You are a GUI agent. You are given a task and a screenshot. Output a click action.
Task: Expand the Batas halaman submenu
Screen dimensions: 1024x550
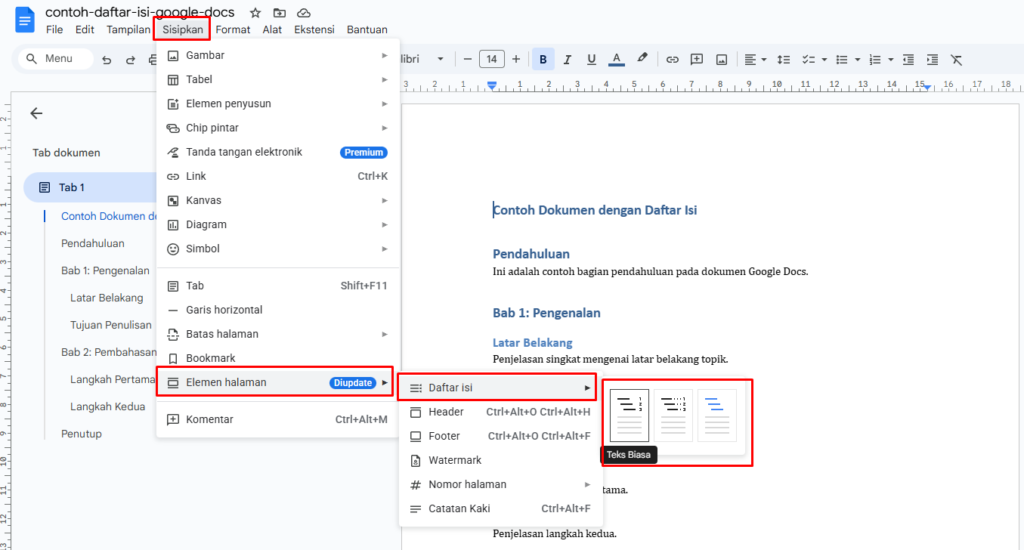(x=278, y=334)
